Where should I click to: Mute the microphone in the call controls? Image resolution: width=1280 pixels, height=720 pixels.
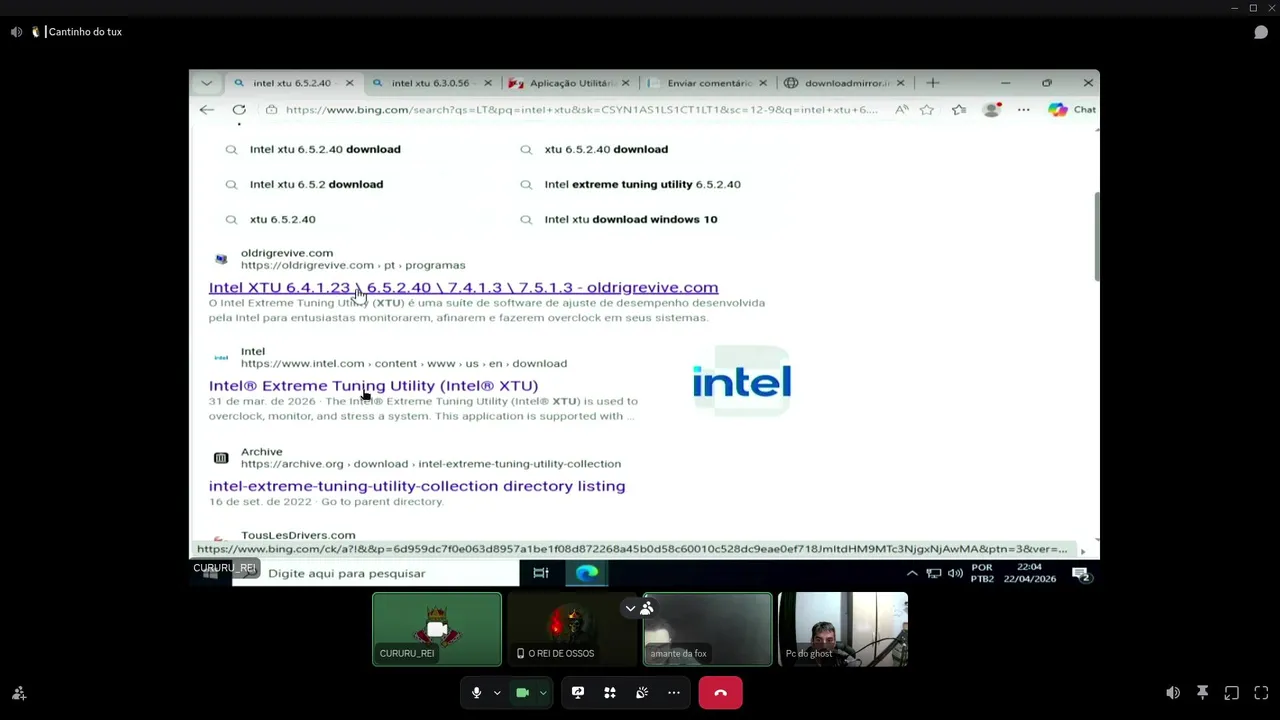pyautogui.click(x=476, y=693)
